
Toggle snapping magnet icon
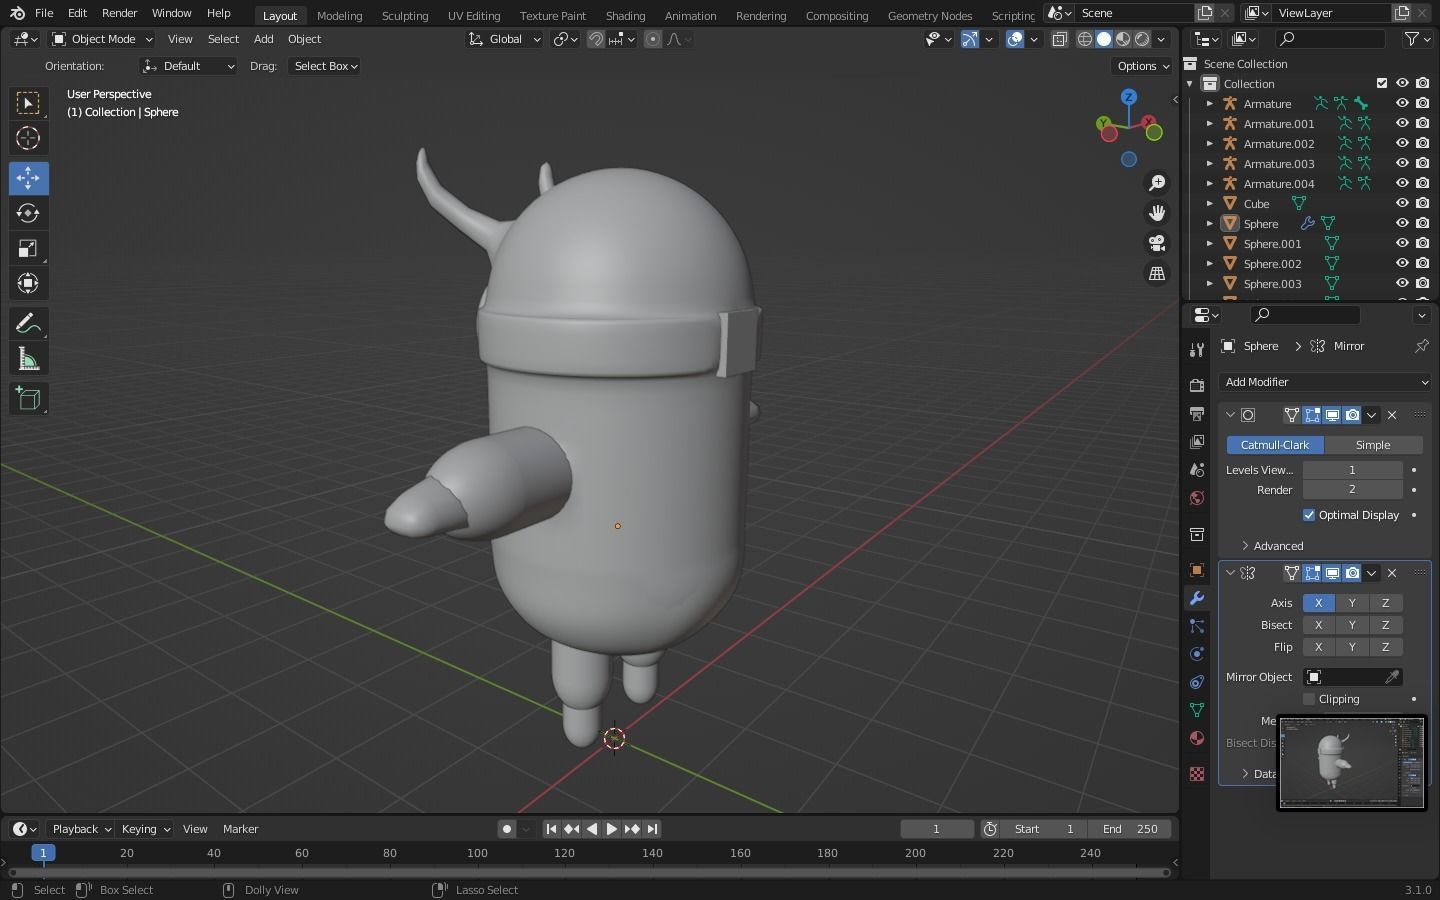(x=596, y=39)
